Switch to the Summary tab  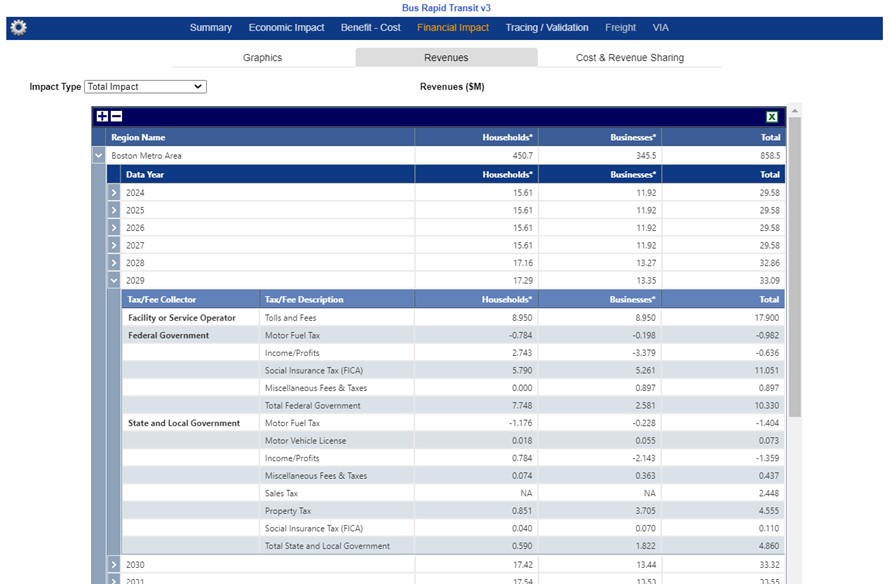[x=210, y=28]
